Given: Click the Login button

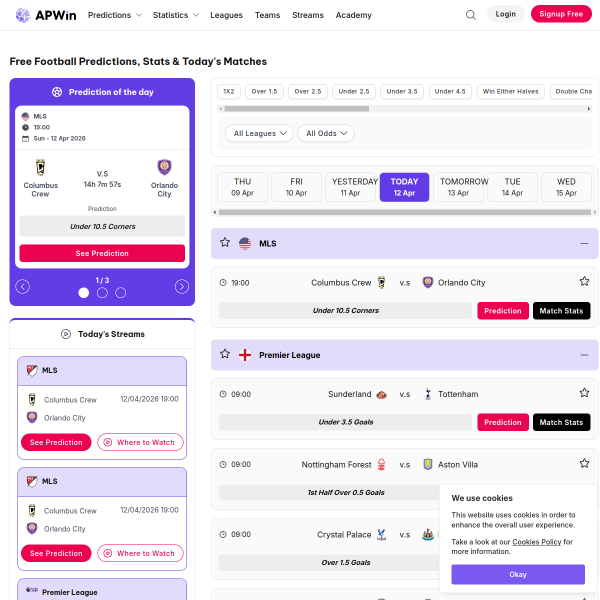Looking at the screenshot, I should tap(505, 14).
